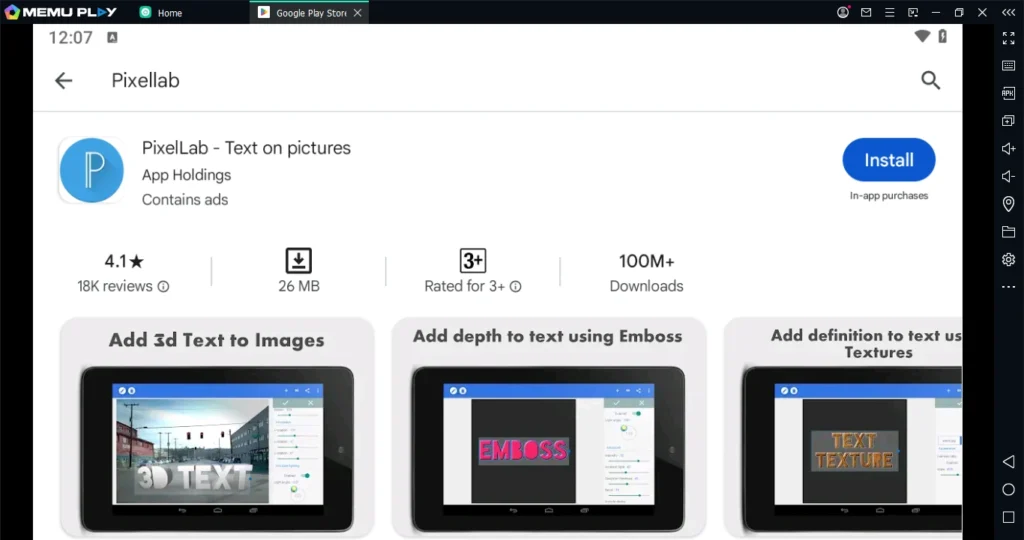1024x540 pixels.
Task: Click the Pixellab search query text
Action: click(x=145, y=80)
